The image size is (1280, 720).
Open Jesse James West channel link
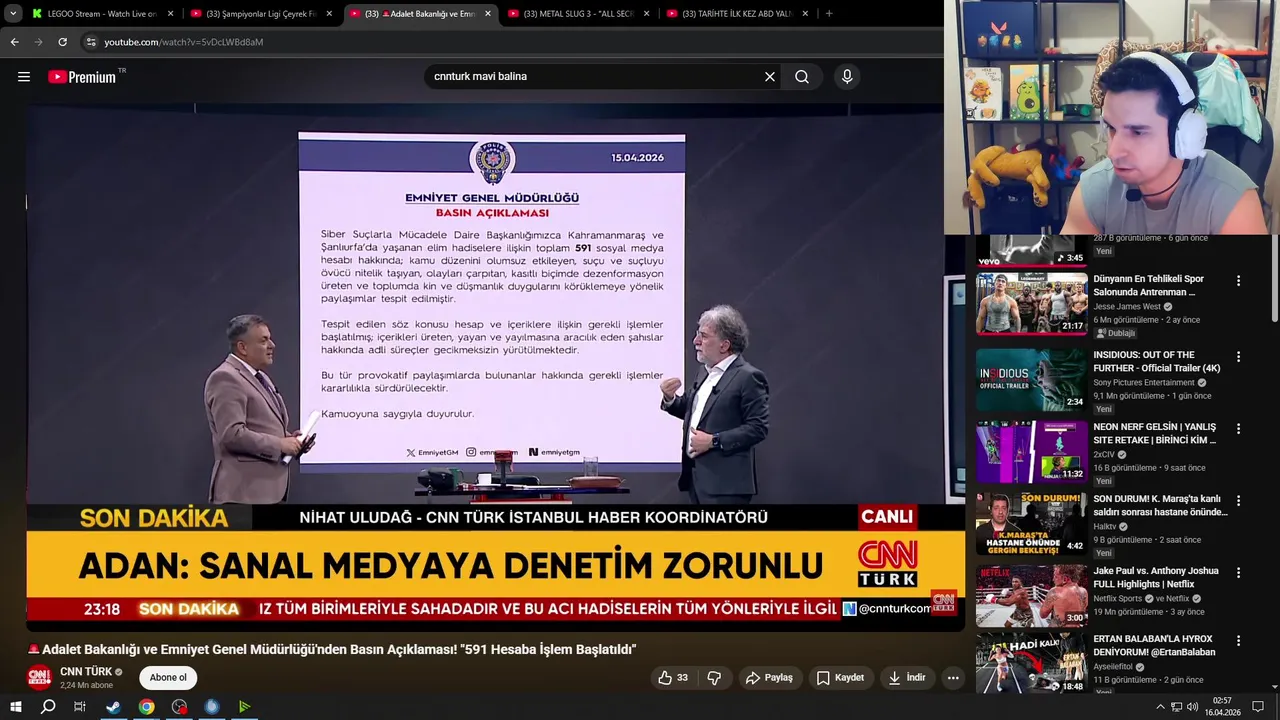point(1127,307)
